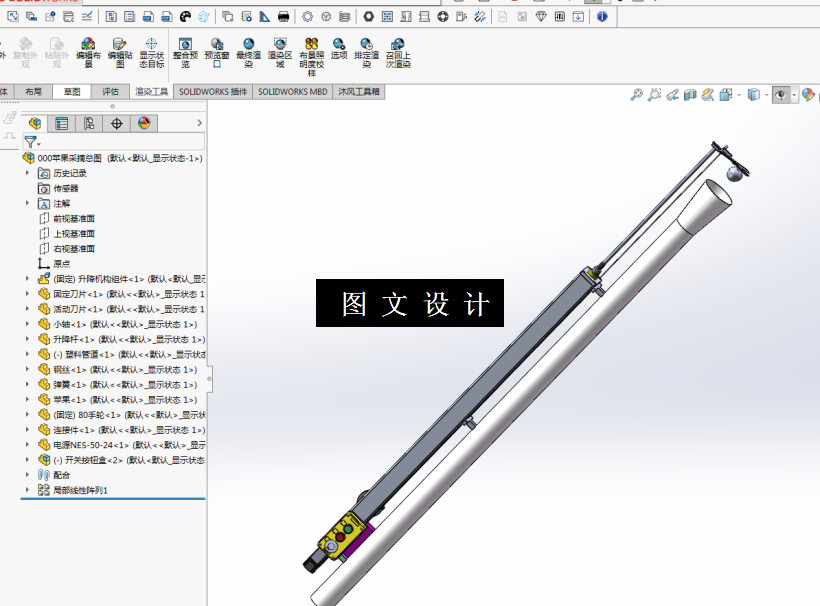Expand the 历史记录 history node
Screen dimensions: 820x606
[28, 173]
